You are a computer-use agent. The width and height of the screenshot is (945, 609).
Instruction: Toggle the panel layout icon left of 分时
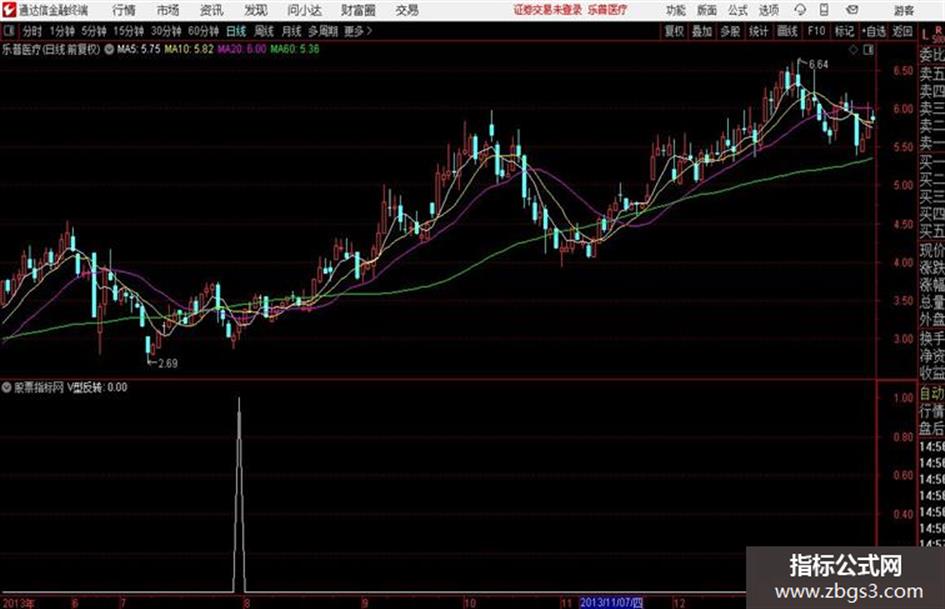(8, 31)
